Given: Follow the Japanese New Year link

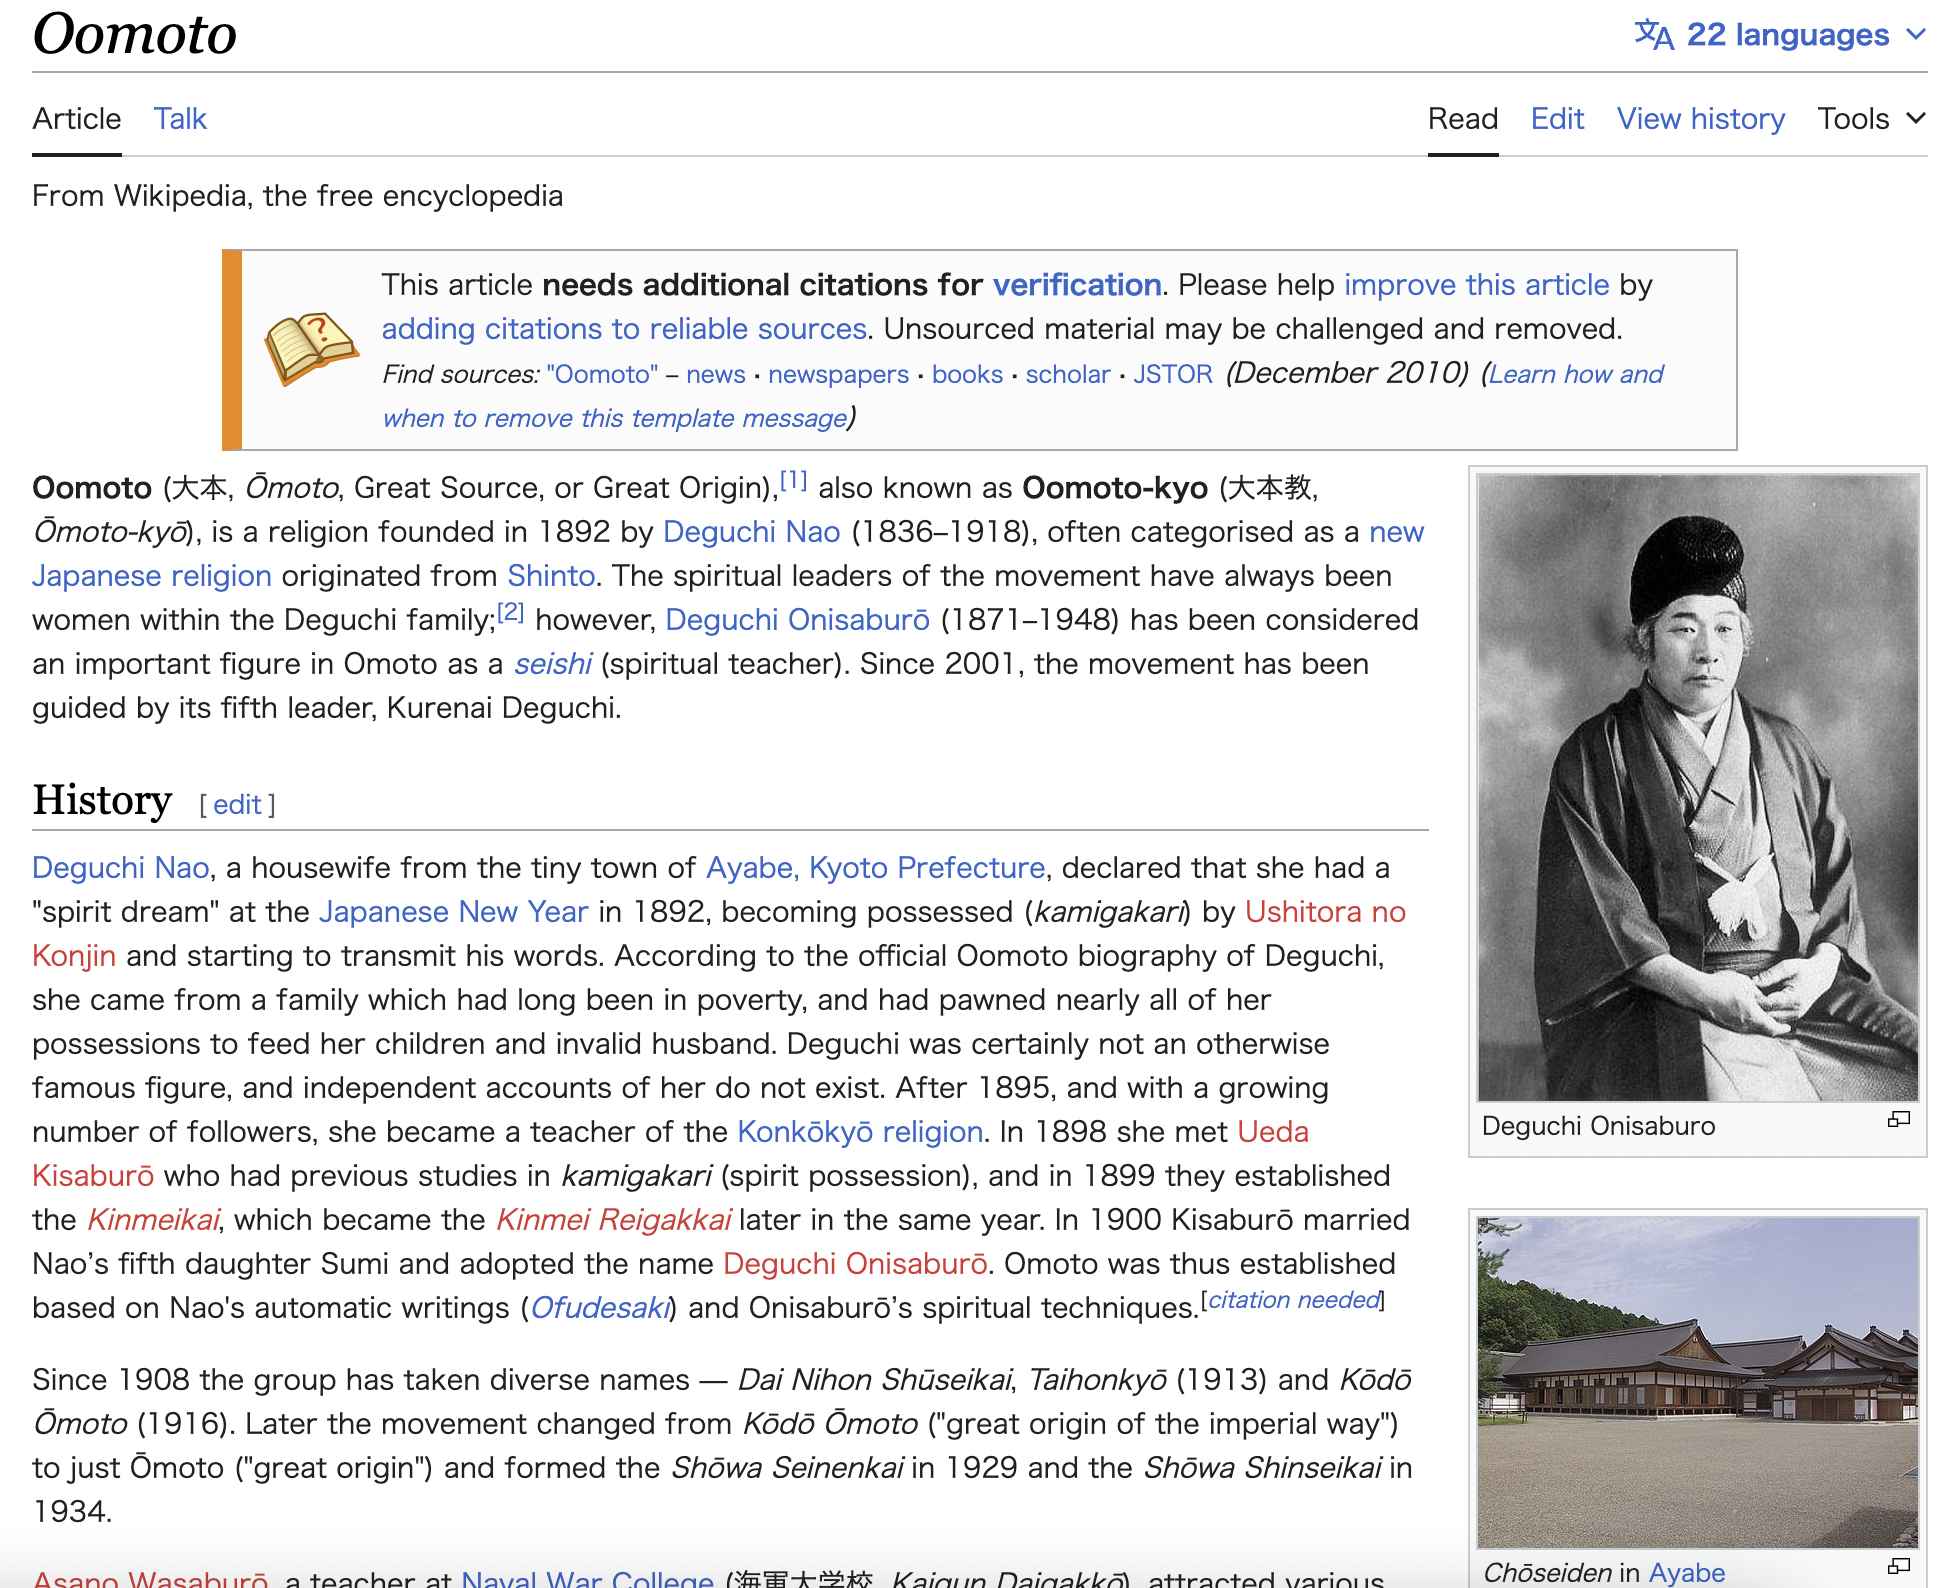Looking at the screenshot, I should (453, 912).
